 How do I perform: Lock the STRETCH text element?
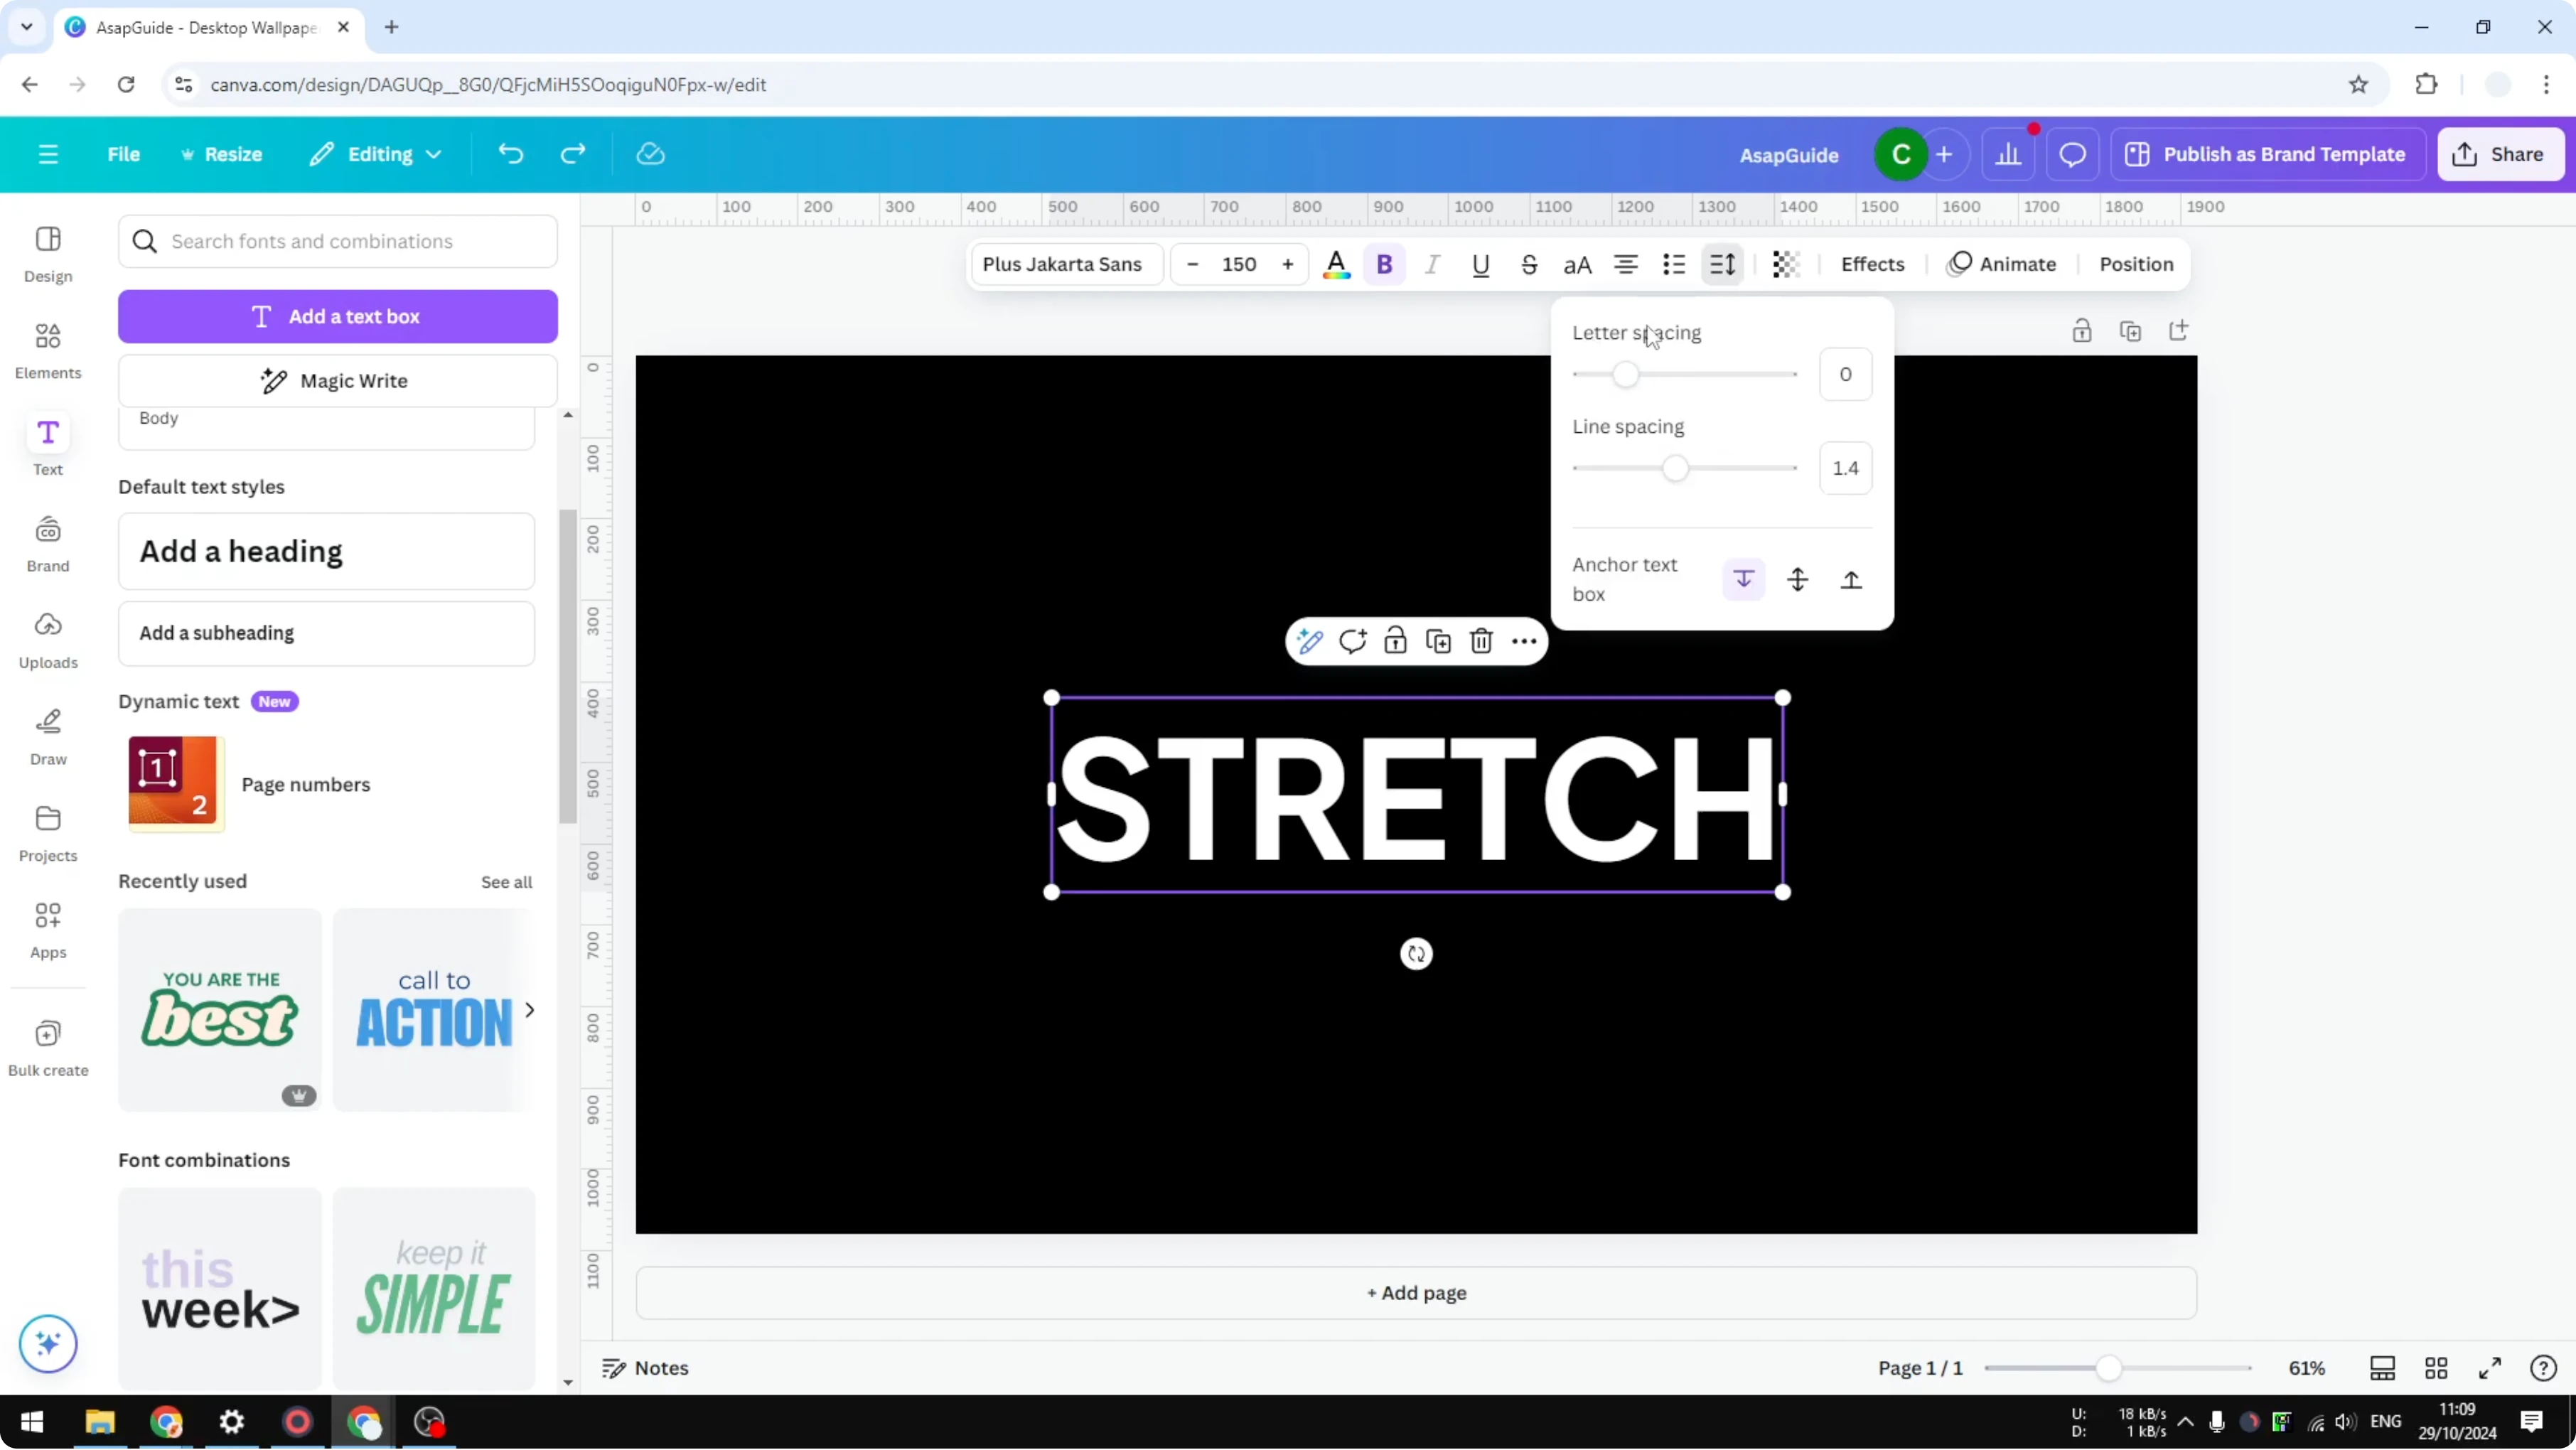coord(1395,641)
